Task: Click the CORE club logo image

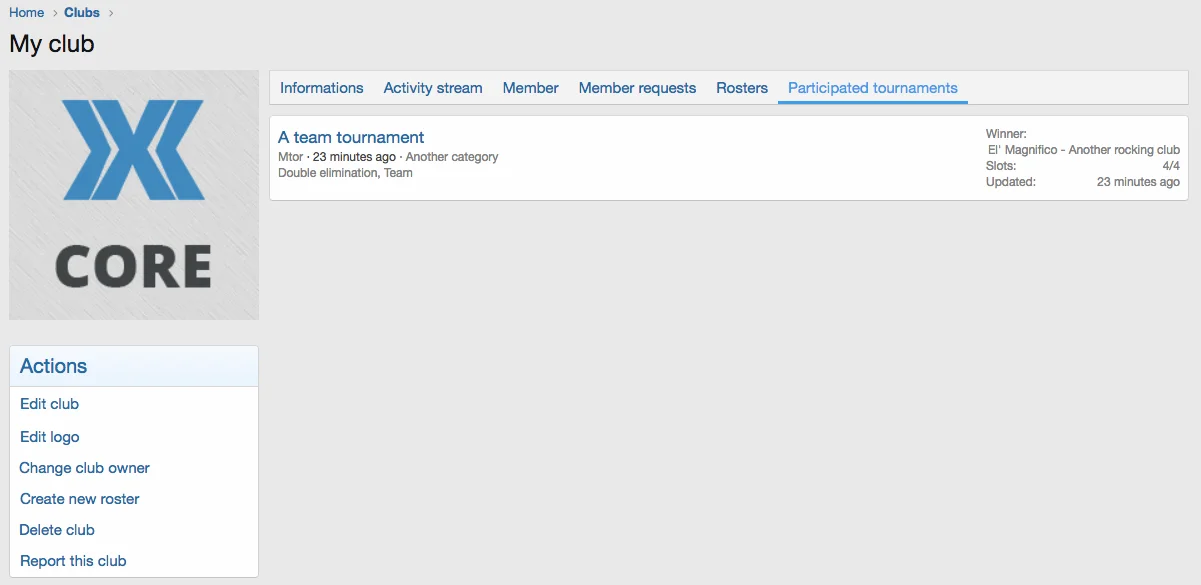Action: point(133,195)
